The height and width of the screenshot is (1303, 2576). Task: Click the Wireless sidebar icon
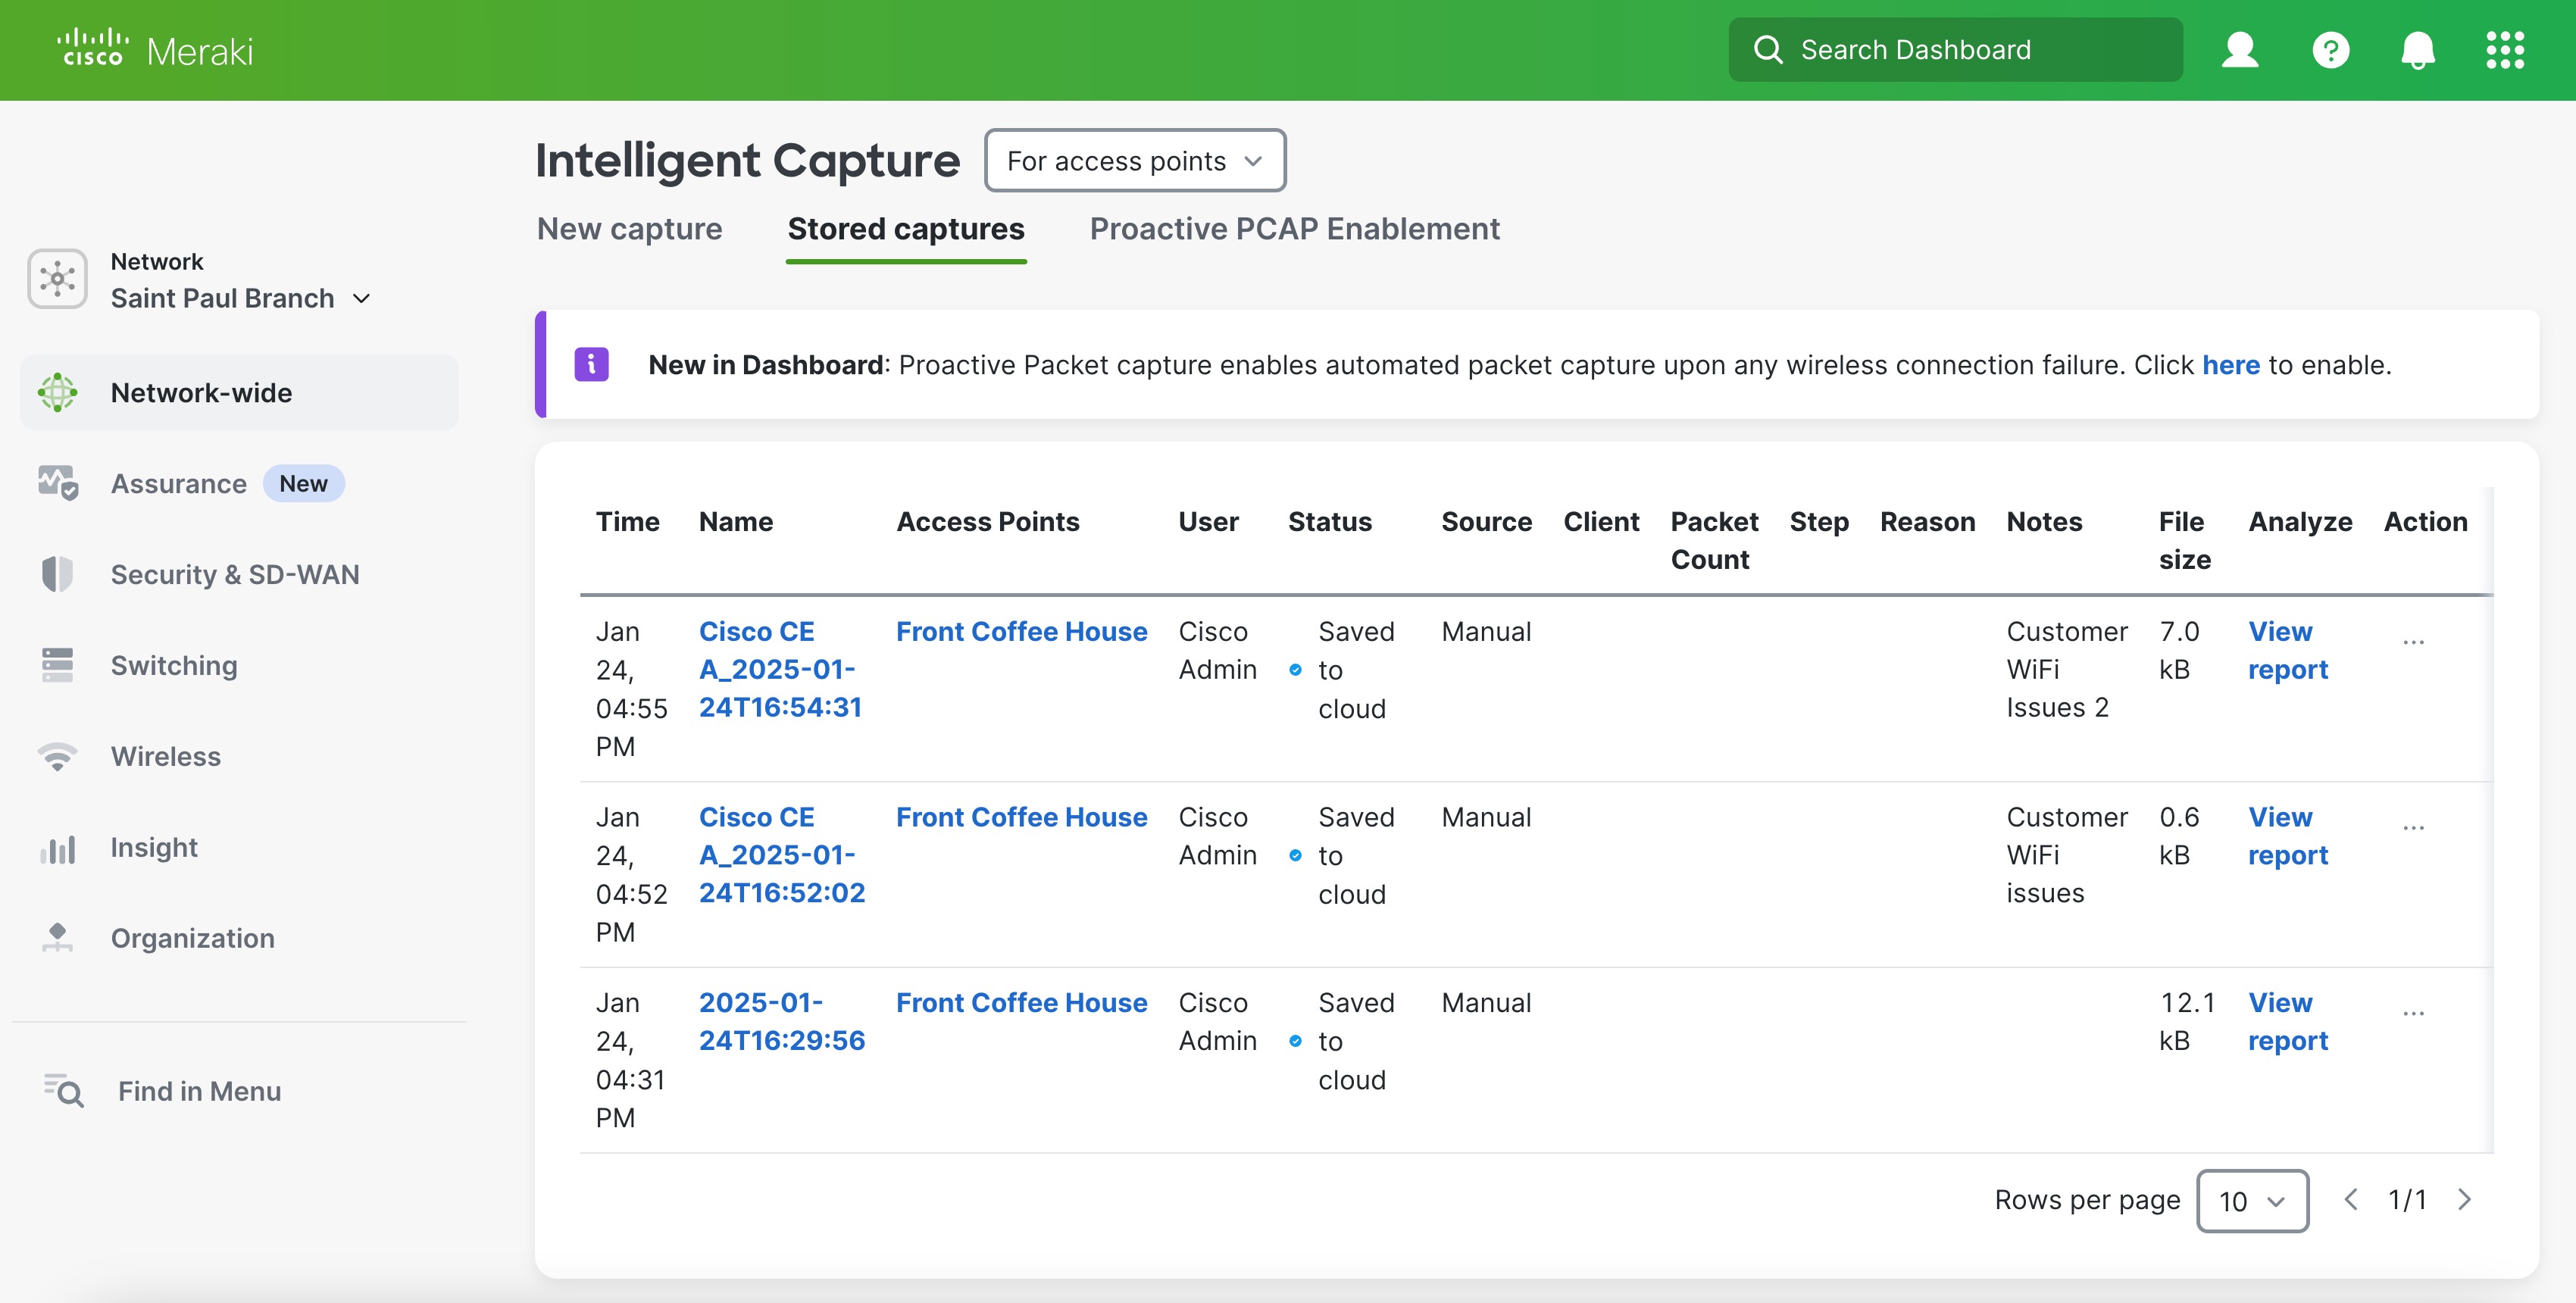tap(57, 756)
